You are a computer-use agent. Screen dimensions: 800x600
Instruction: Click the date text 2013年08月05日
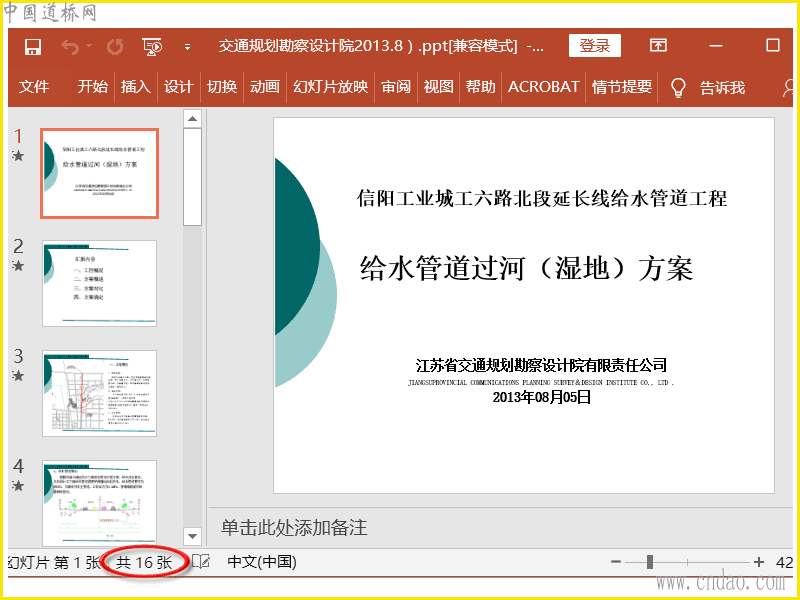pos(541,397)
